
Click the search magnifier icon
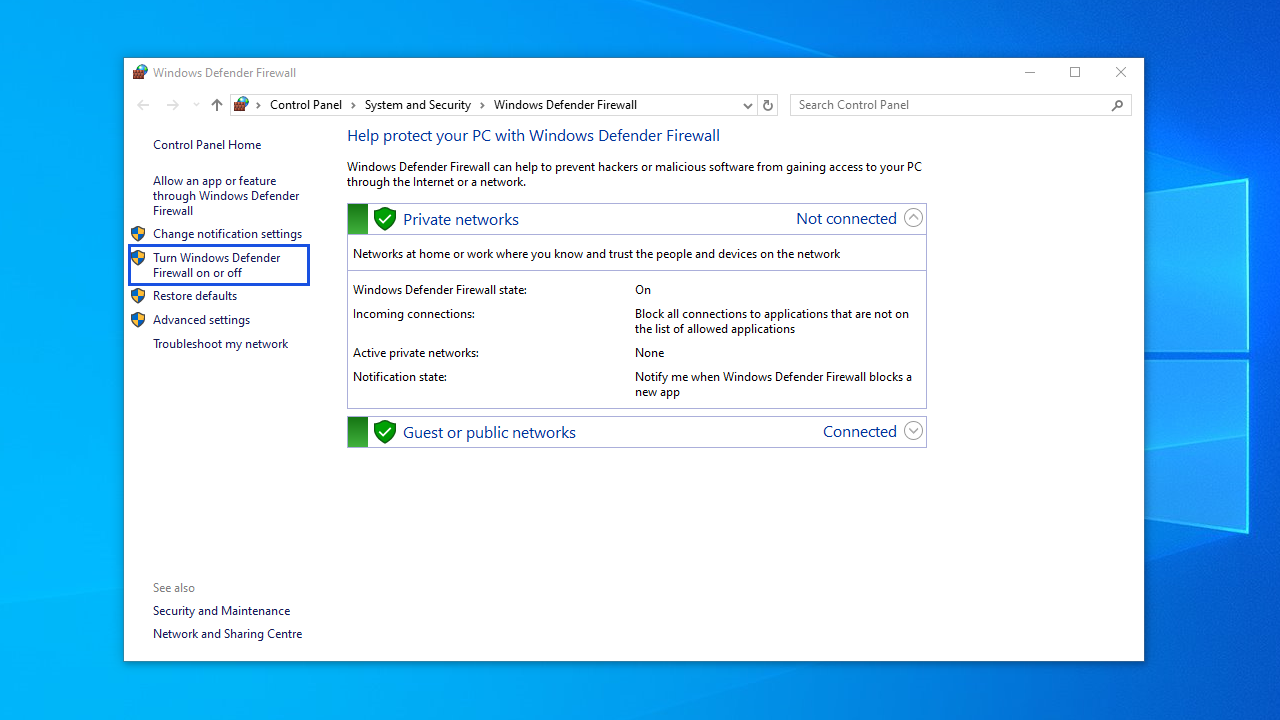(1118, 105)
